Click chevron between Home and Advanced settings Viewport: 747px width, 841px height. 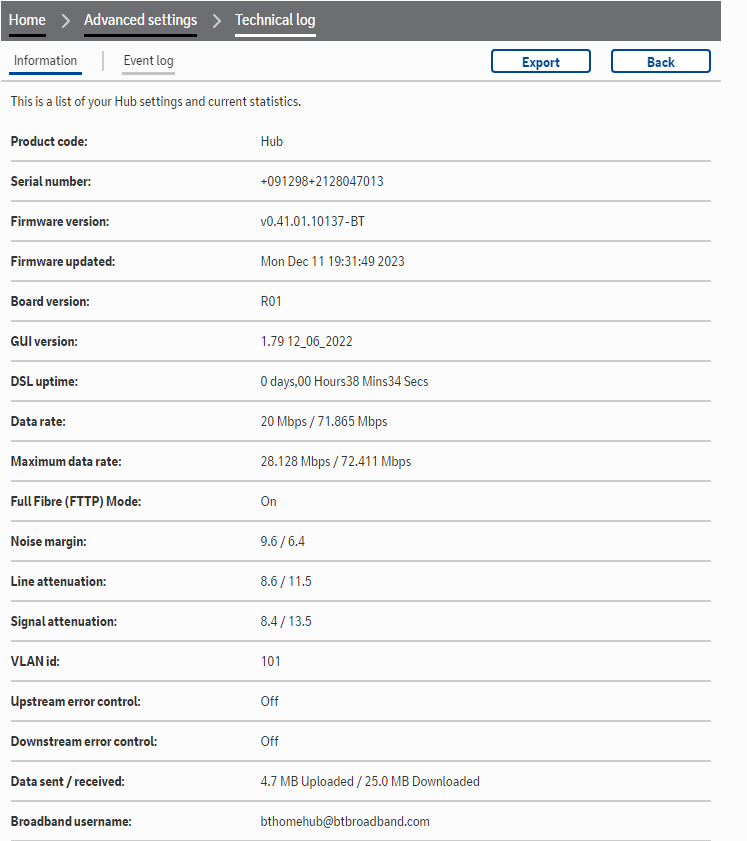(x=65, y=21)
